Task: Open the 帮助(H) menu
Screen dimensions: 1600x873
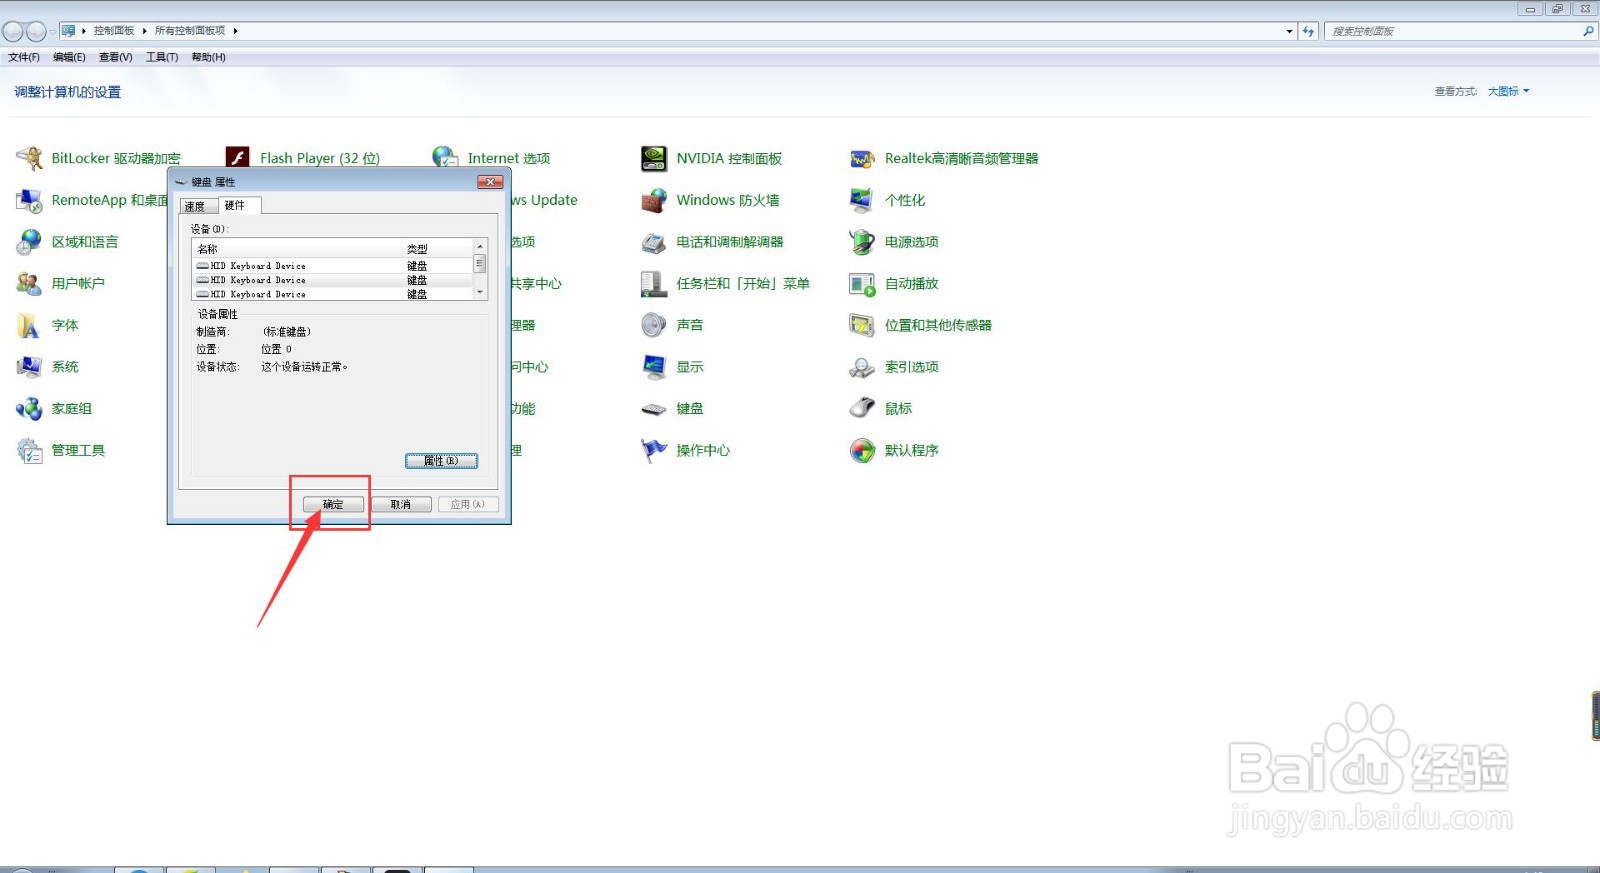Action: [208, 57]
